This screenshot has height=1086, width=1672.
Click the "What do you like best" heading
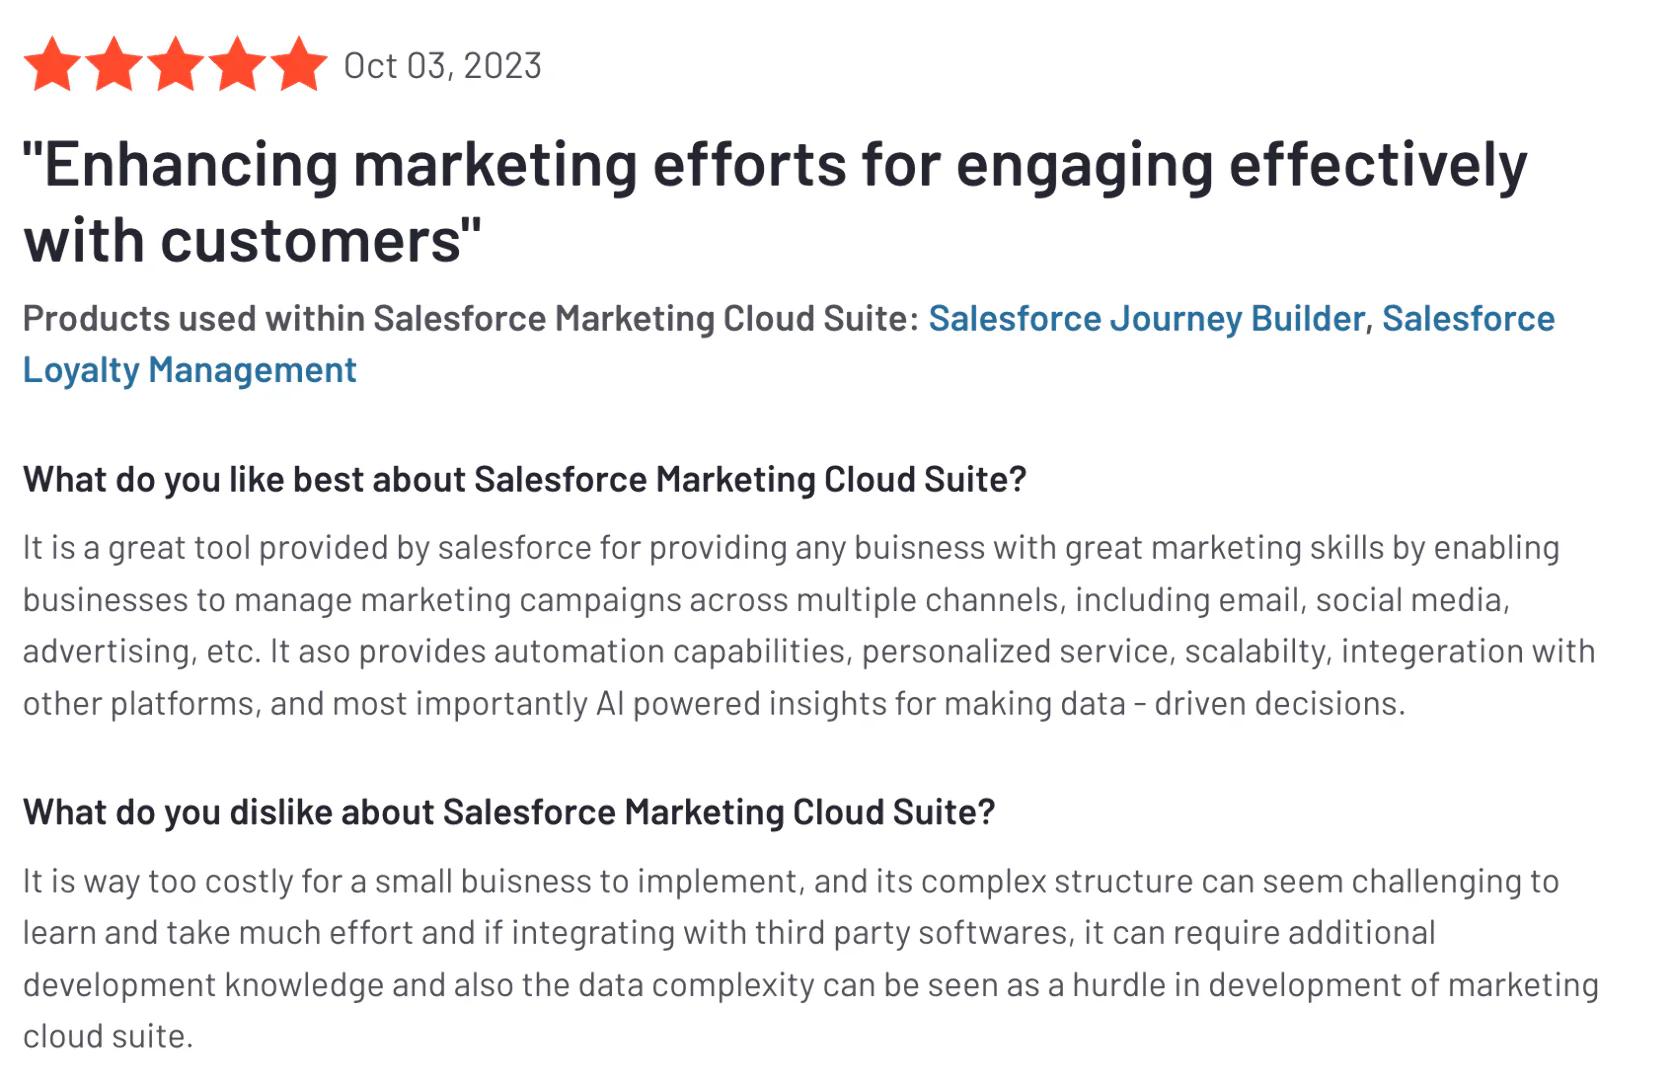point(524,480)
